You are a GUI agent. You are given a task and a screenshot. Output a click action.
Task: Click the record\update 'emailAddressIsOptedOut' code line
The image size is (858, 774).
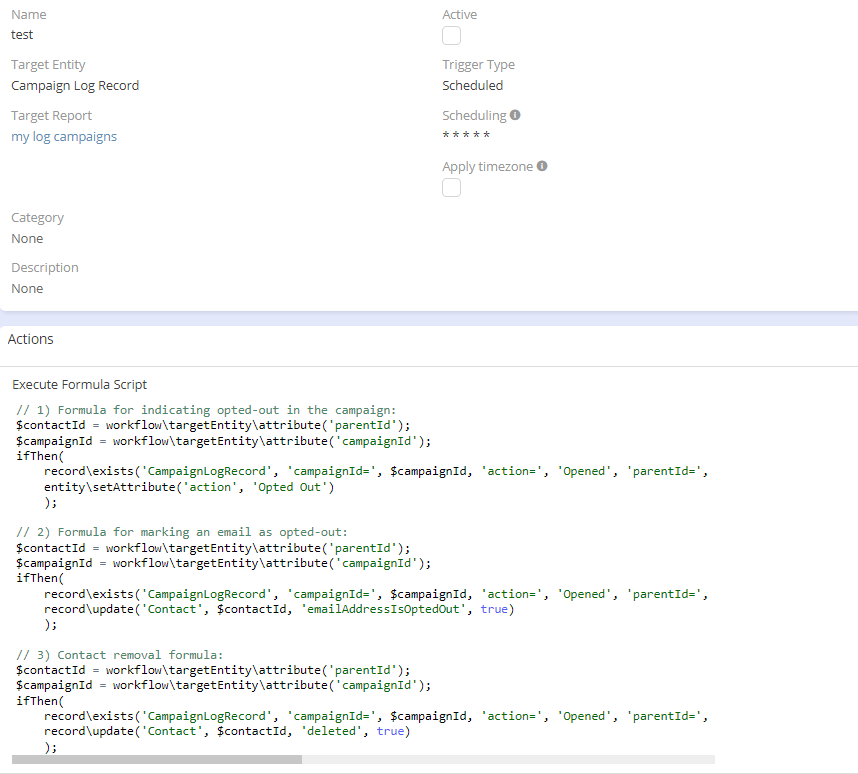[x=278, y=609]
